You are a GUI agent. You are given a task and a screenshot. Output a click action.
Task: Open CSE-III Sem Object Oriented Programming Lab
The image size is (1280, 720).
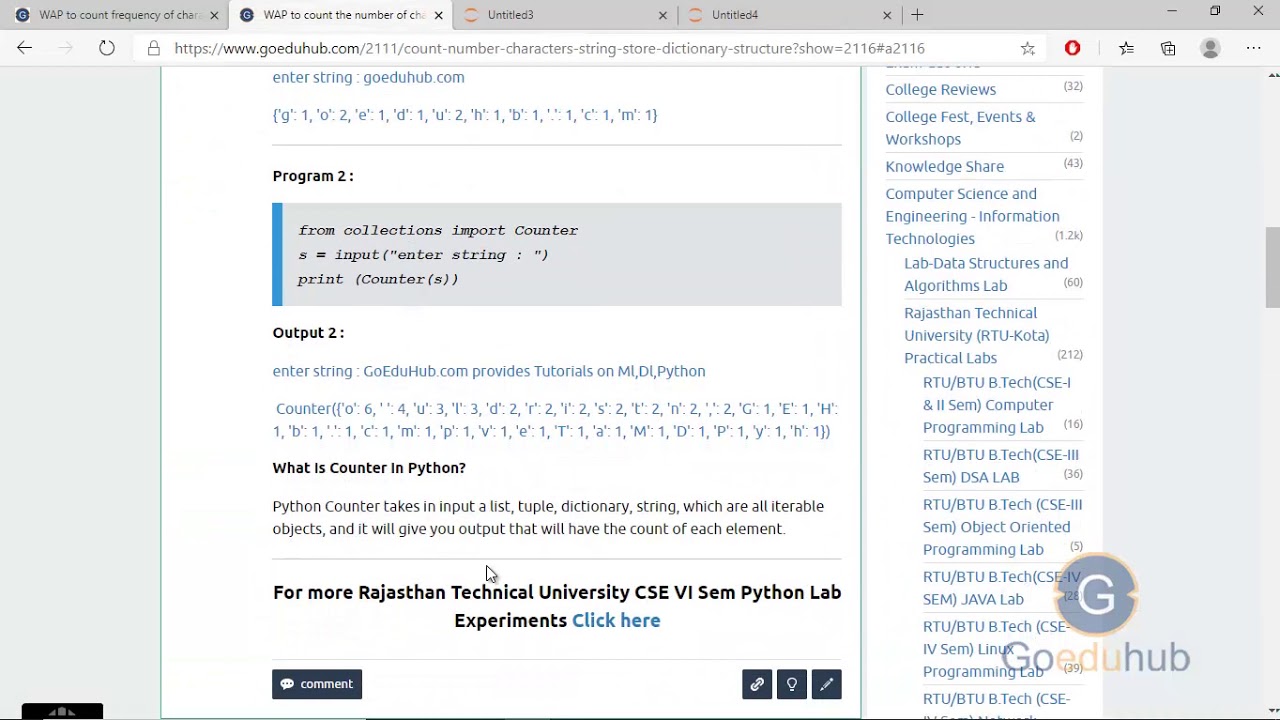1002,527
